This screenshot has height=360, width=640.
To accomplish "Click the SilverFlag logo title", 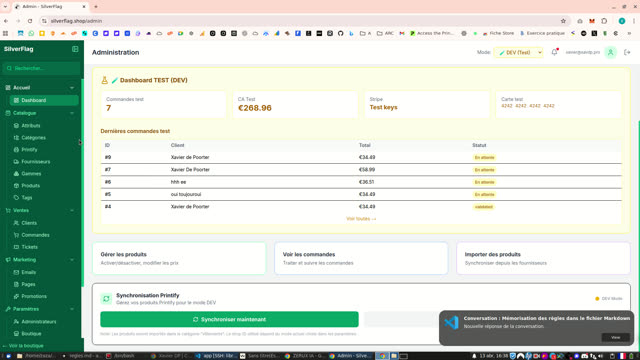I will tap(19, 49).
